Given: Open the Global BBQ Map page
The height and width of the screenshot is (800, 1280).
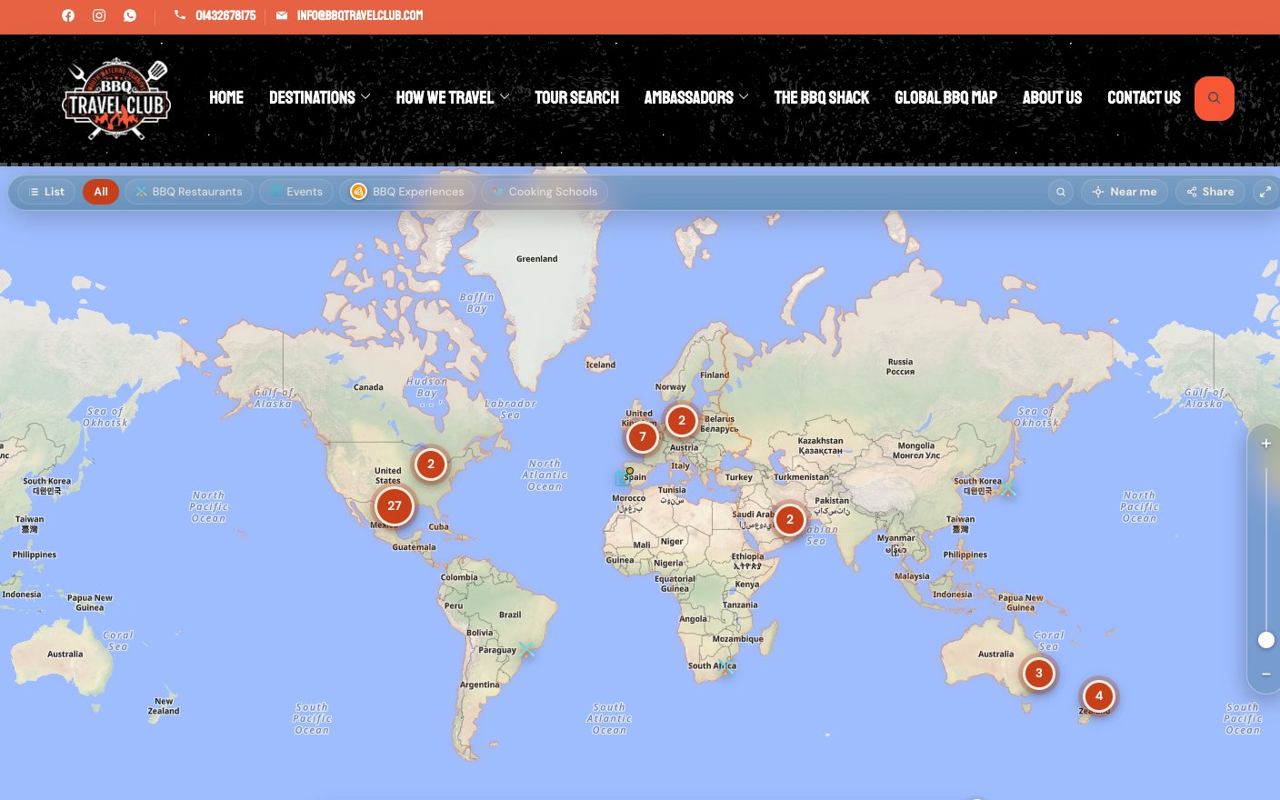Looking at the screenshot, I should [946, 97].
